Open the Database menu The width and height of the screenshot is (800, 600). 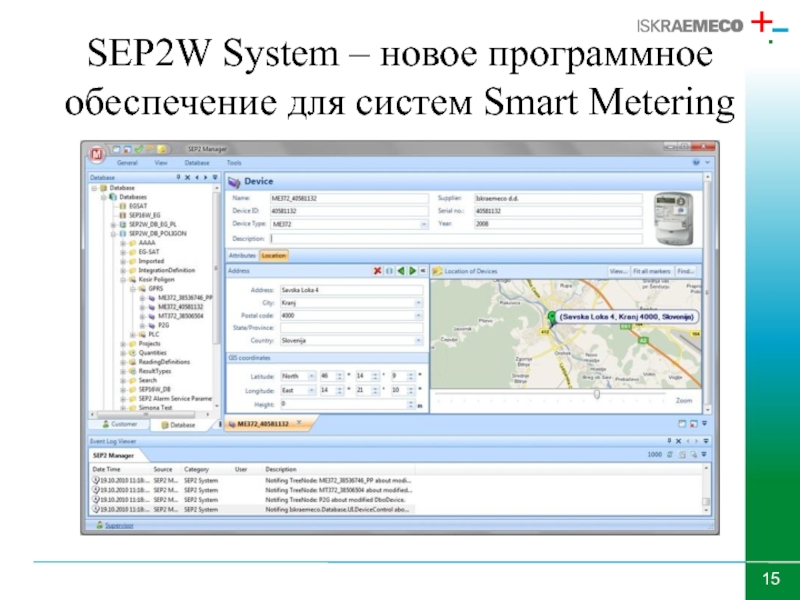197,163
